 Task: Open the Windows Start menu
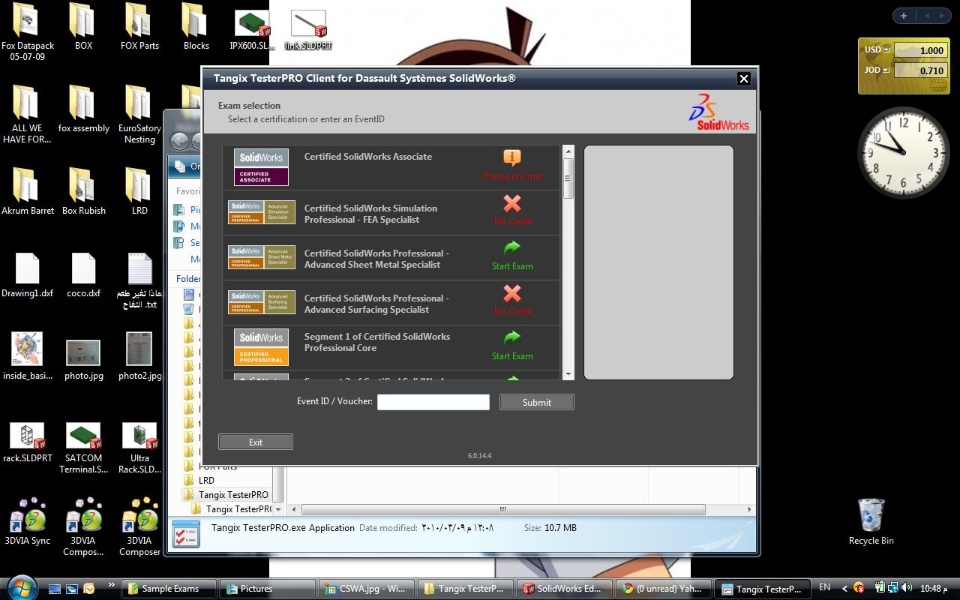22,588
